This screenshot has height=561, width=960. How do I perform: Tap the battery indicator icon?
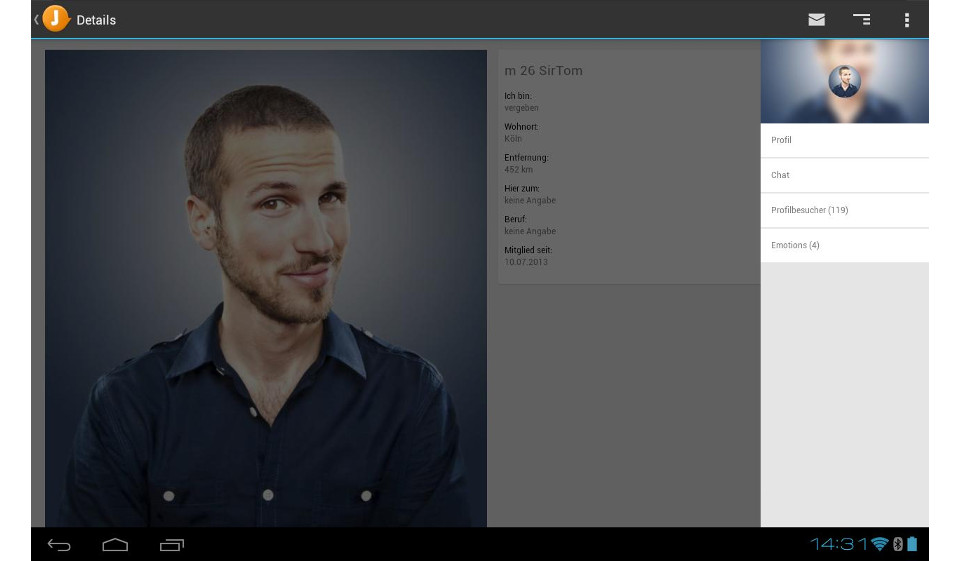point(912,544)
